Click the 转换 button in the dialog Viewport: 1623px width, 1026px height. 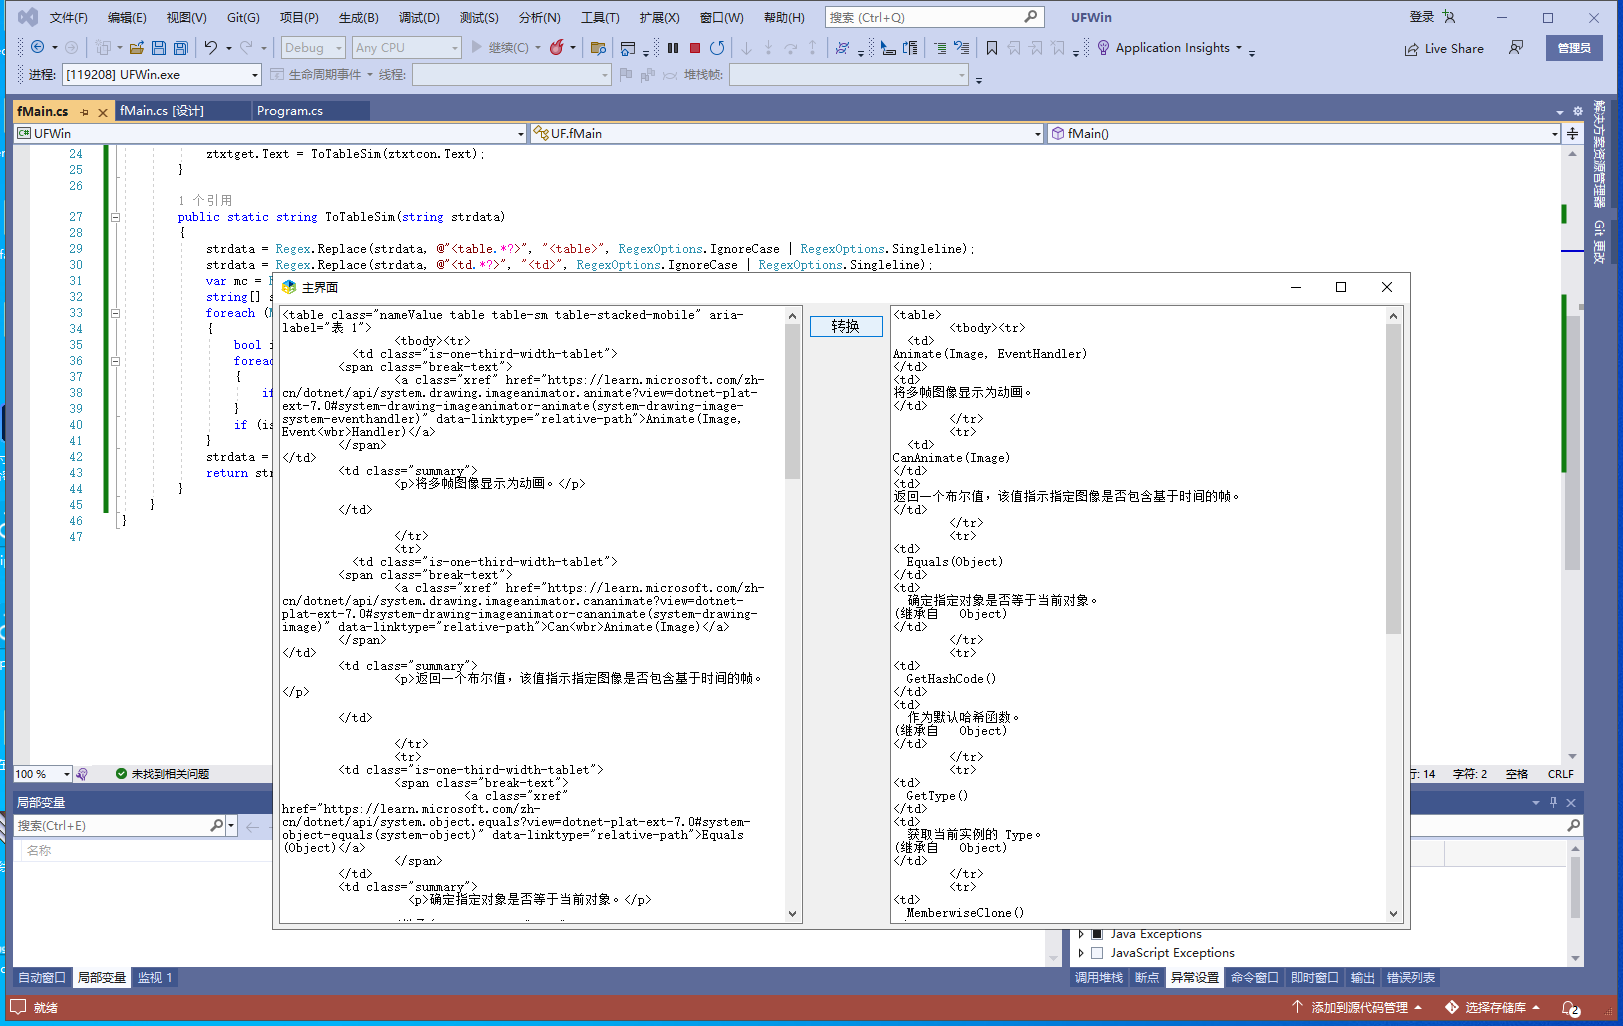pos(846,326)
